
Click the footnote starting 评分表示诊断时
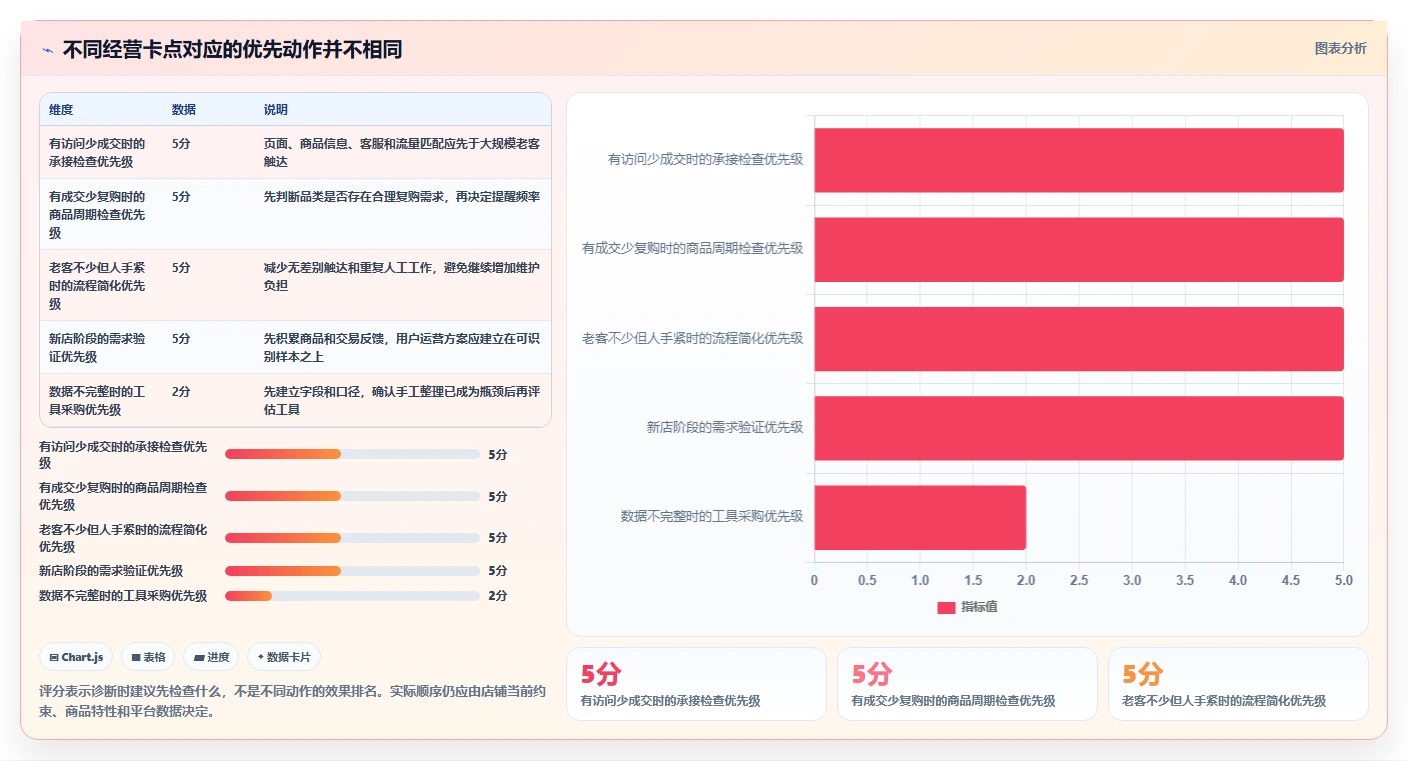coord(294,701)
